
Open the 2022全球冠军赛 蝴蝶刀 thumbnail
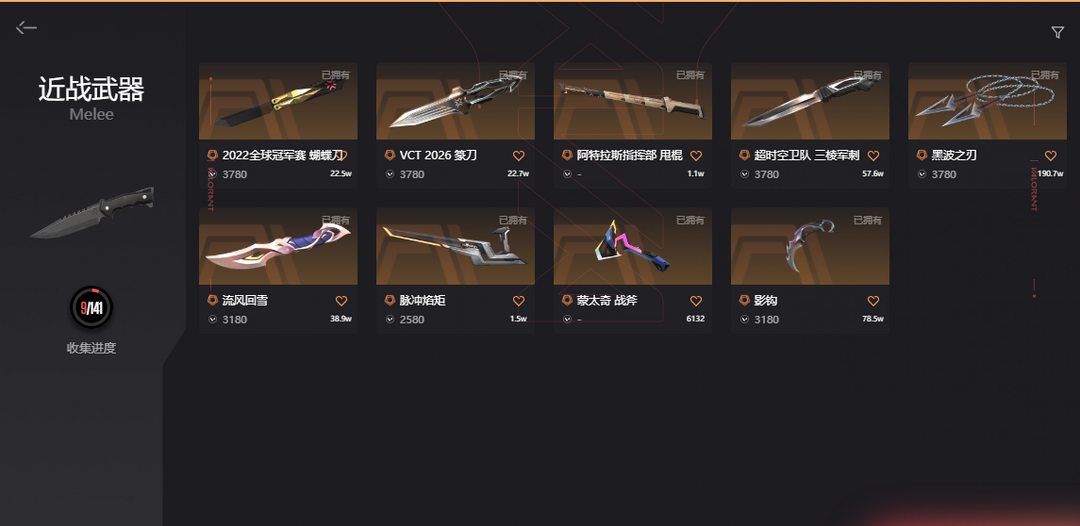(x=278, y=101)
